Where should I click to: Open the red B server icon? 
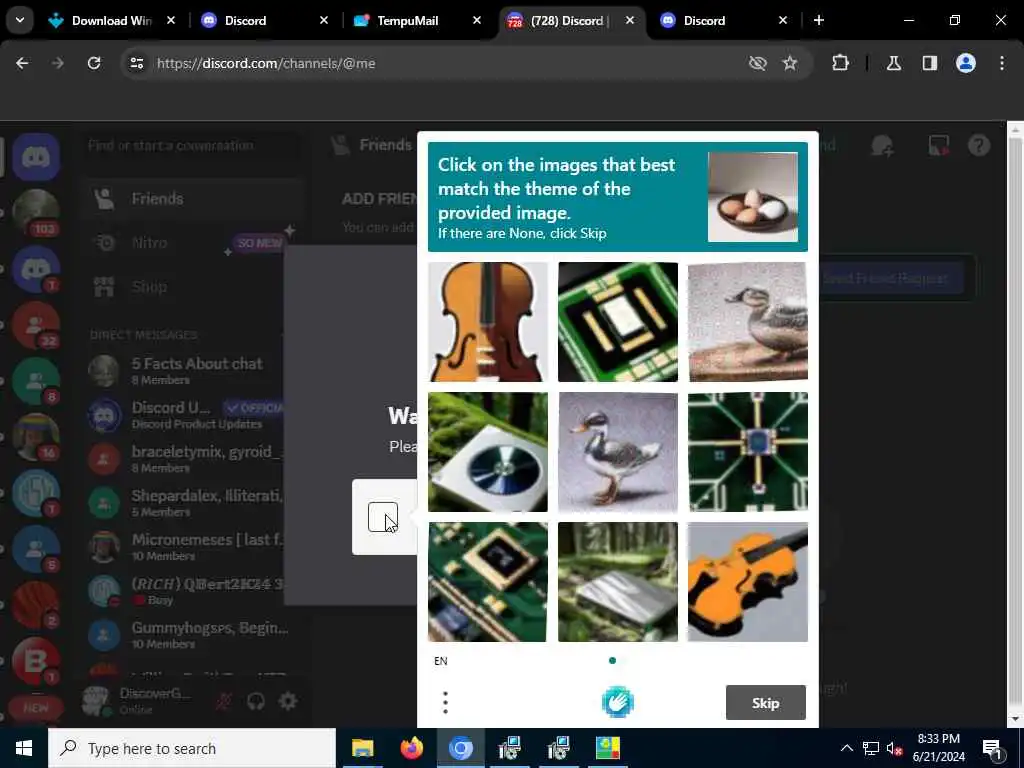point(36,660)
